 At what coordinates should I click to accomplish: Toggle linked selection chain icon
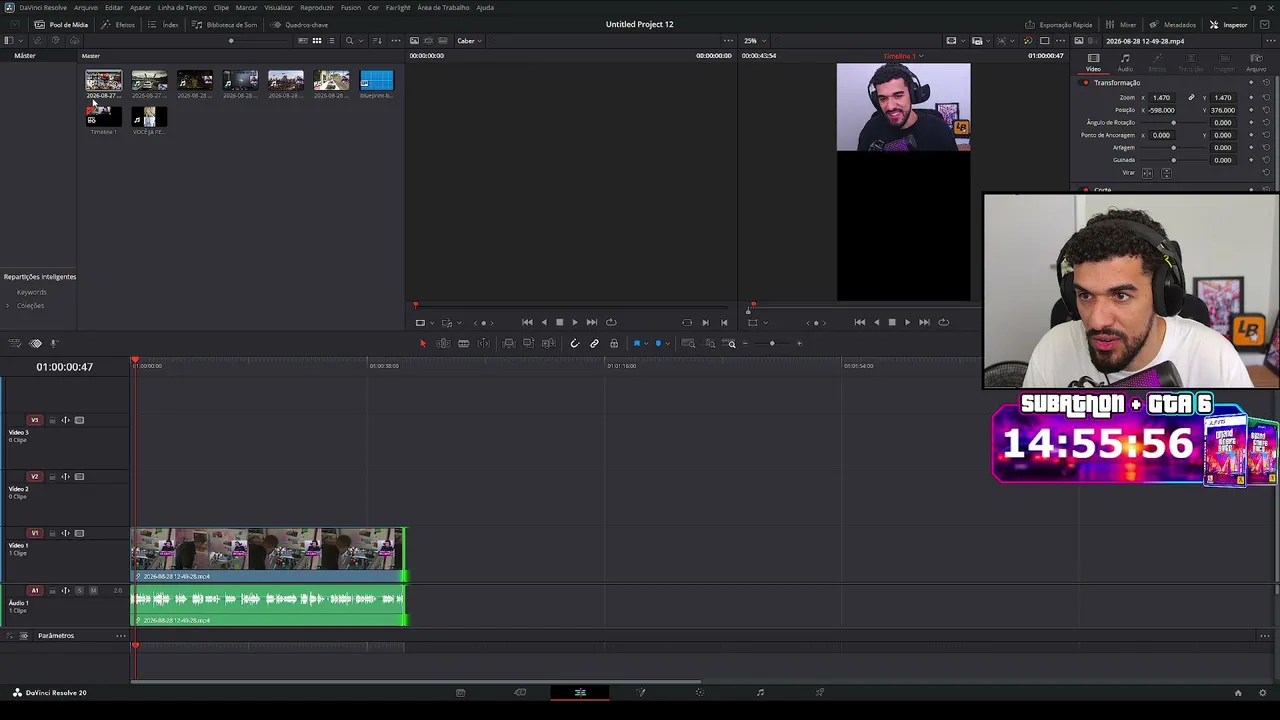594,344
